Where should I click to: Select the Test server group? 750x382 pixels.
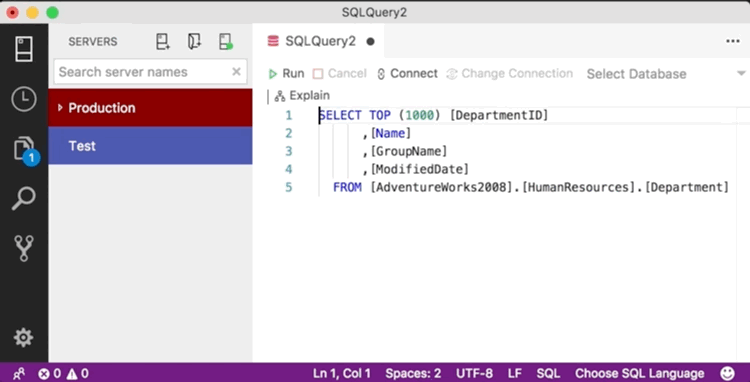click(x=150, y=146)
